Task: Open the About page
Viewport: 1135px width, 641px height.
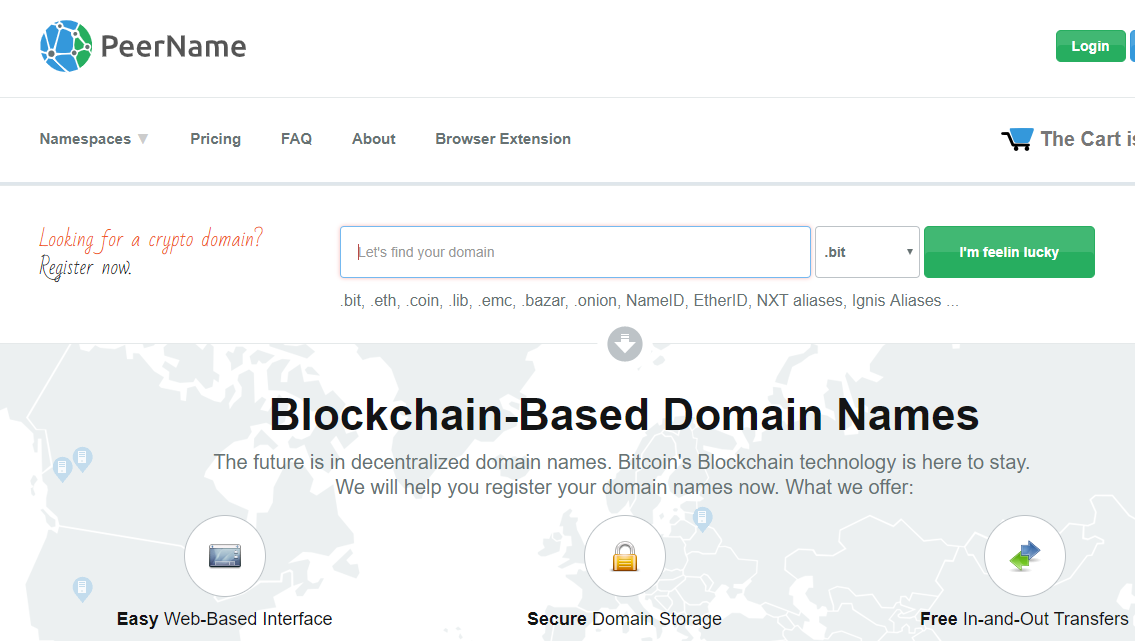Action: point(374,139)
